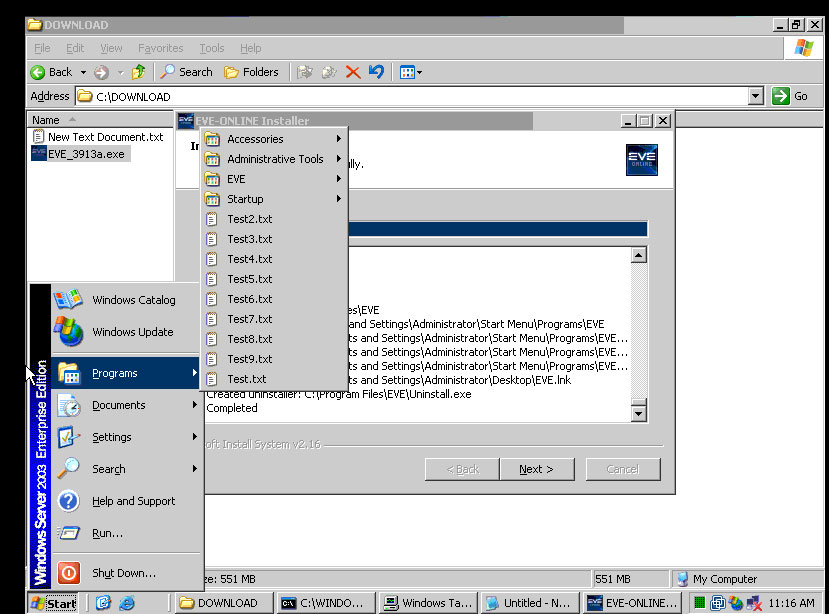Open the Views dropdown arrow
This screenshot has width=829, height=614.
tap(420, 72)
